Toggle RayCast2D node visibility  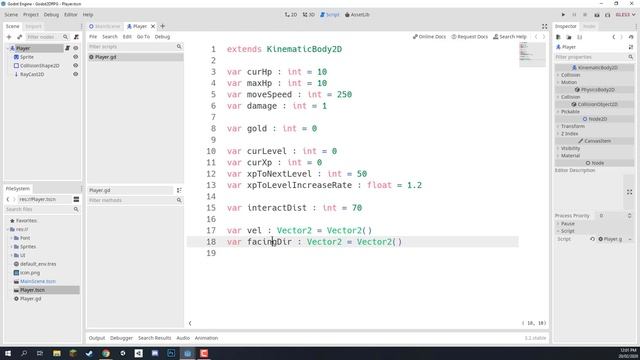[76, 74]
